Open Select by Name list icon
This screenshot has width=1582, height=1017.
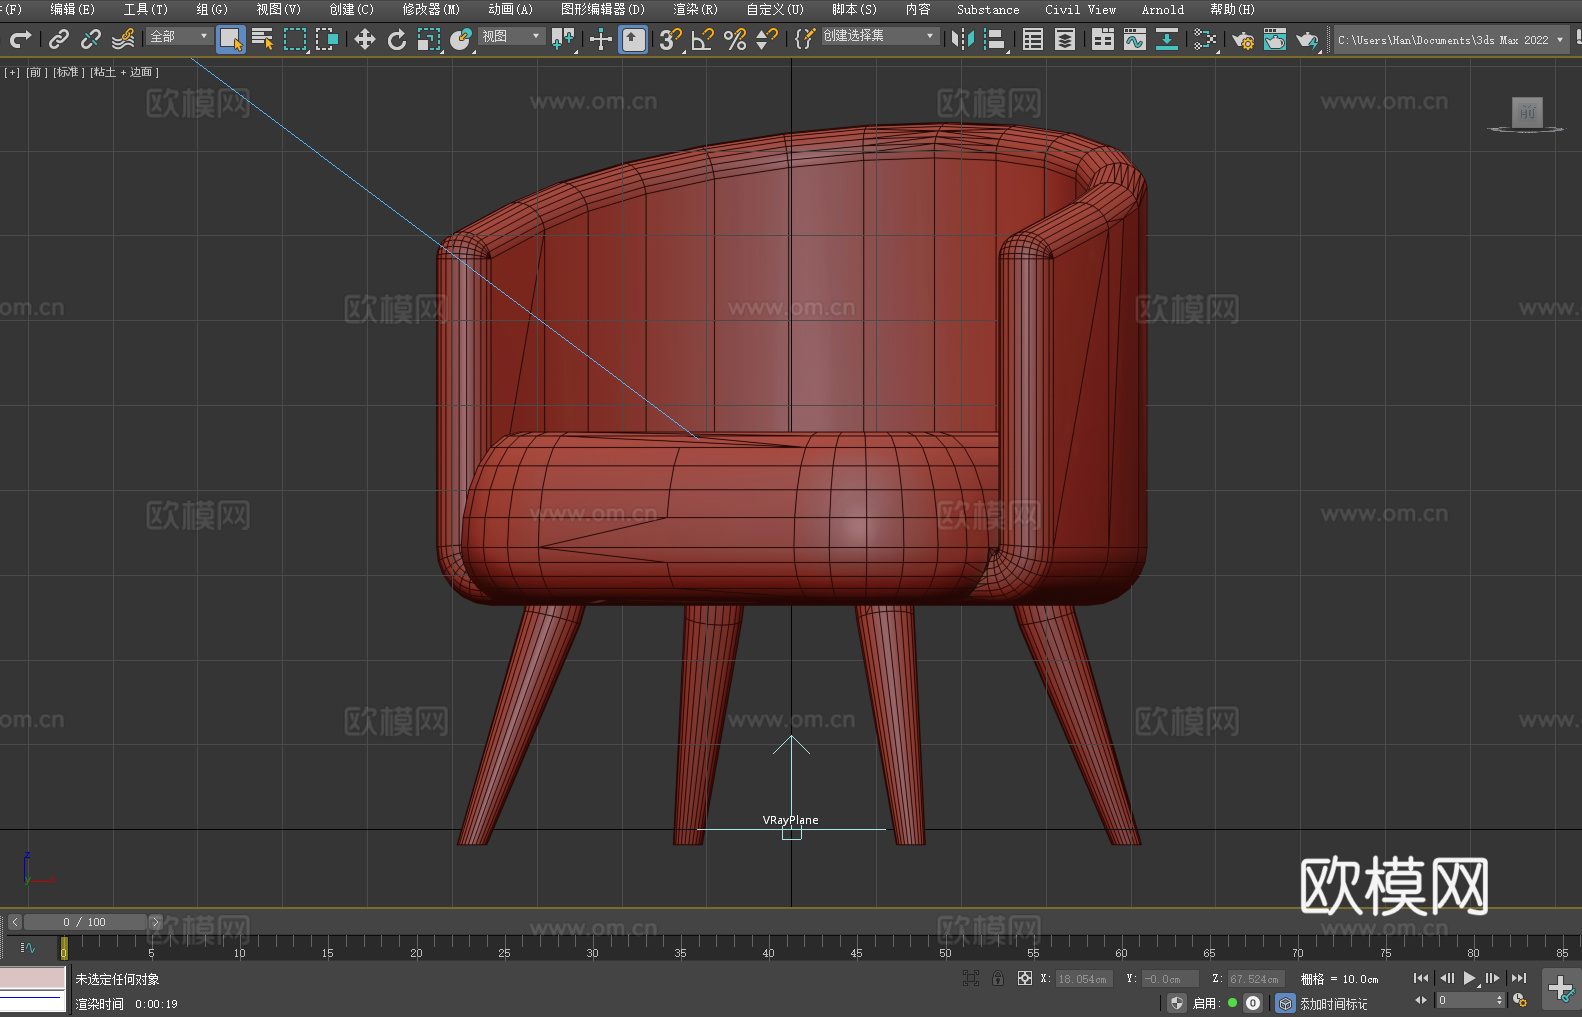click(x=263, y=39)
